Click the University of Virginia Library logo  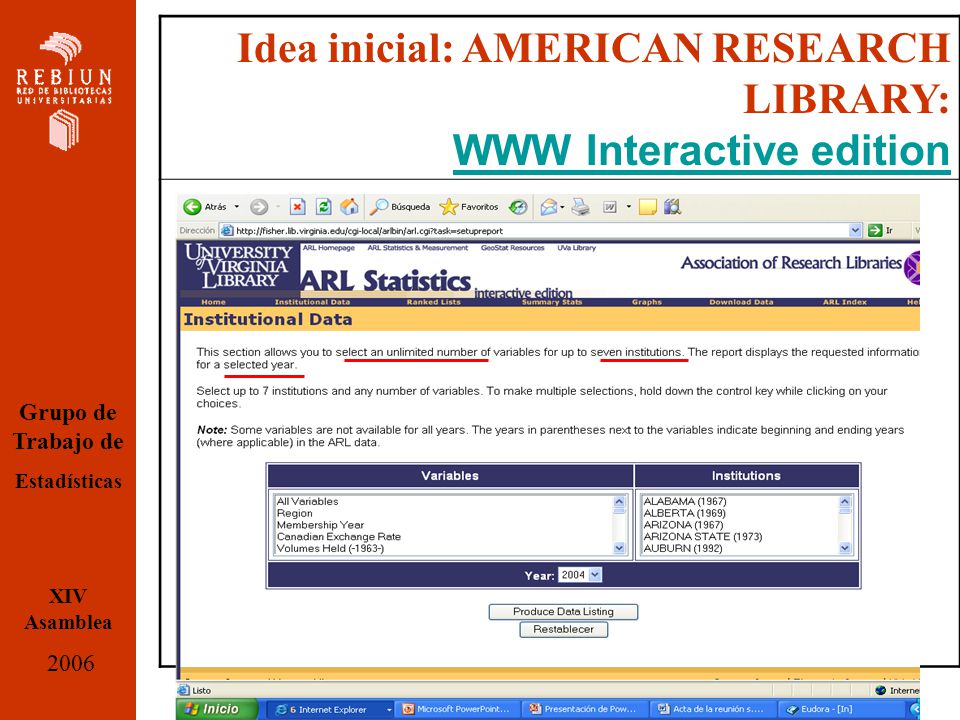[x=239, y=266]
